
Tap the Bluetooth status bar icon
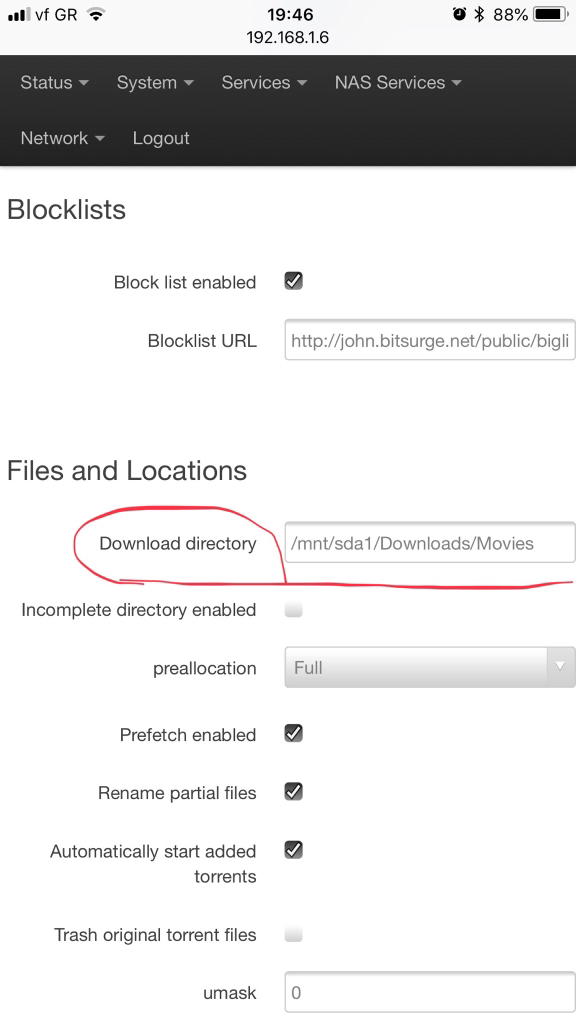tap(479, 14)
